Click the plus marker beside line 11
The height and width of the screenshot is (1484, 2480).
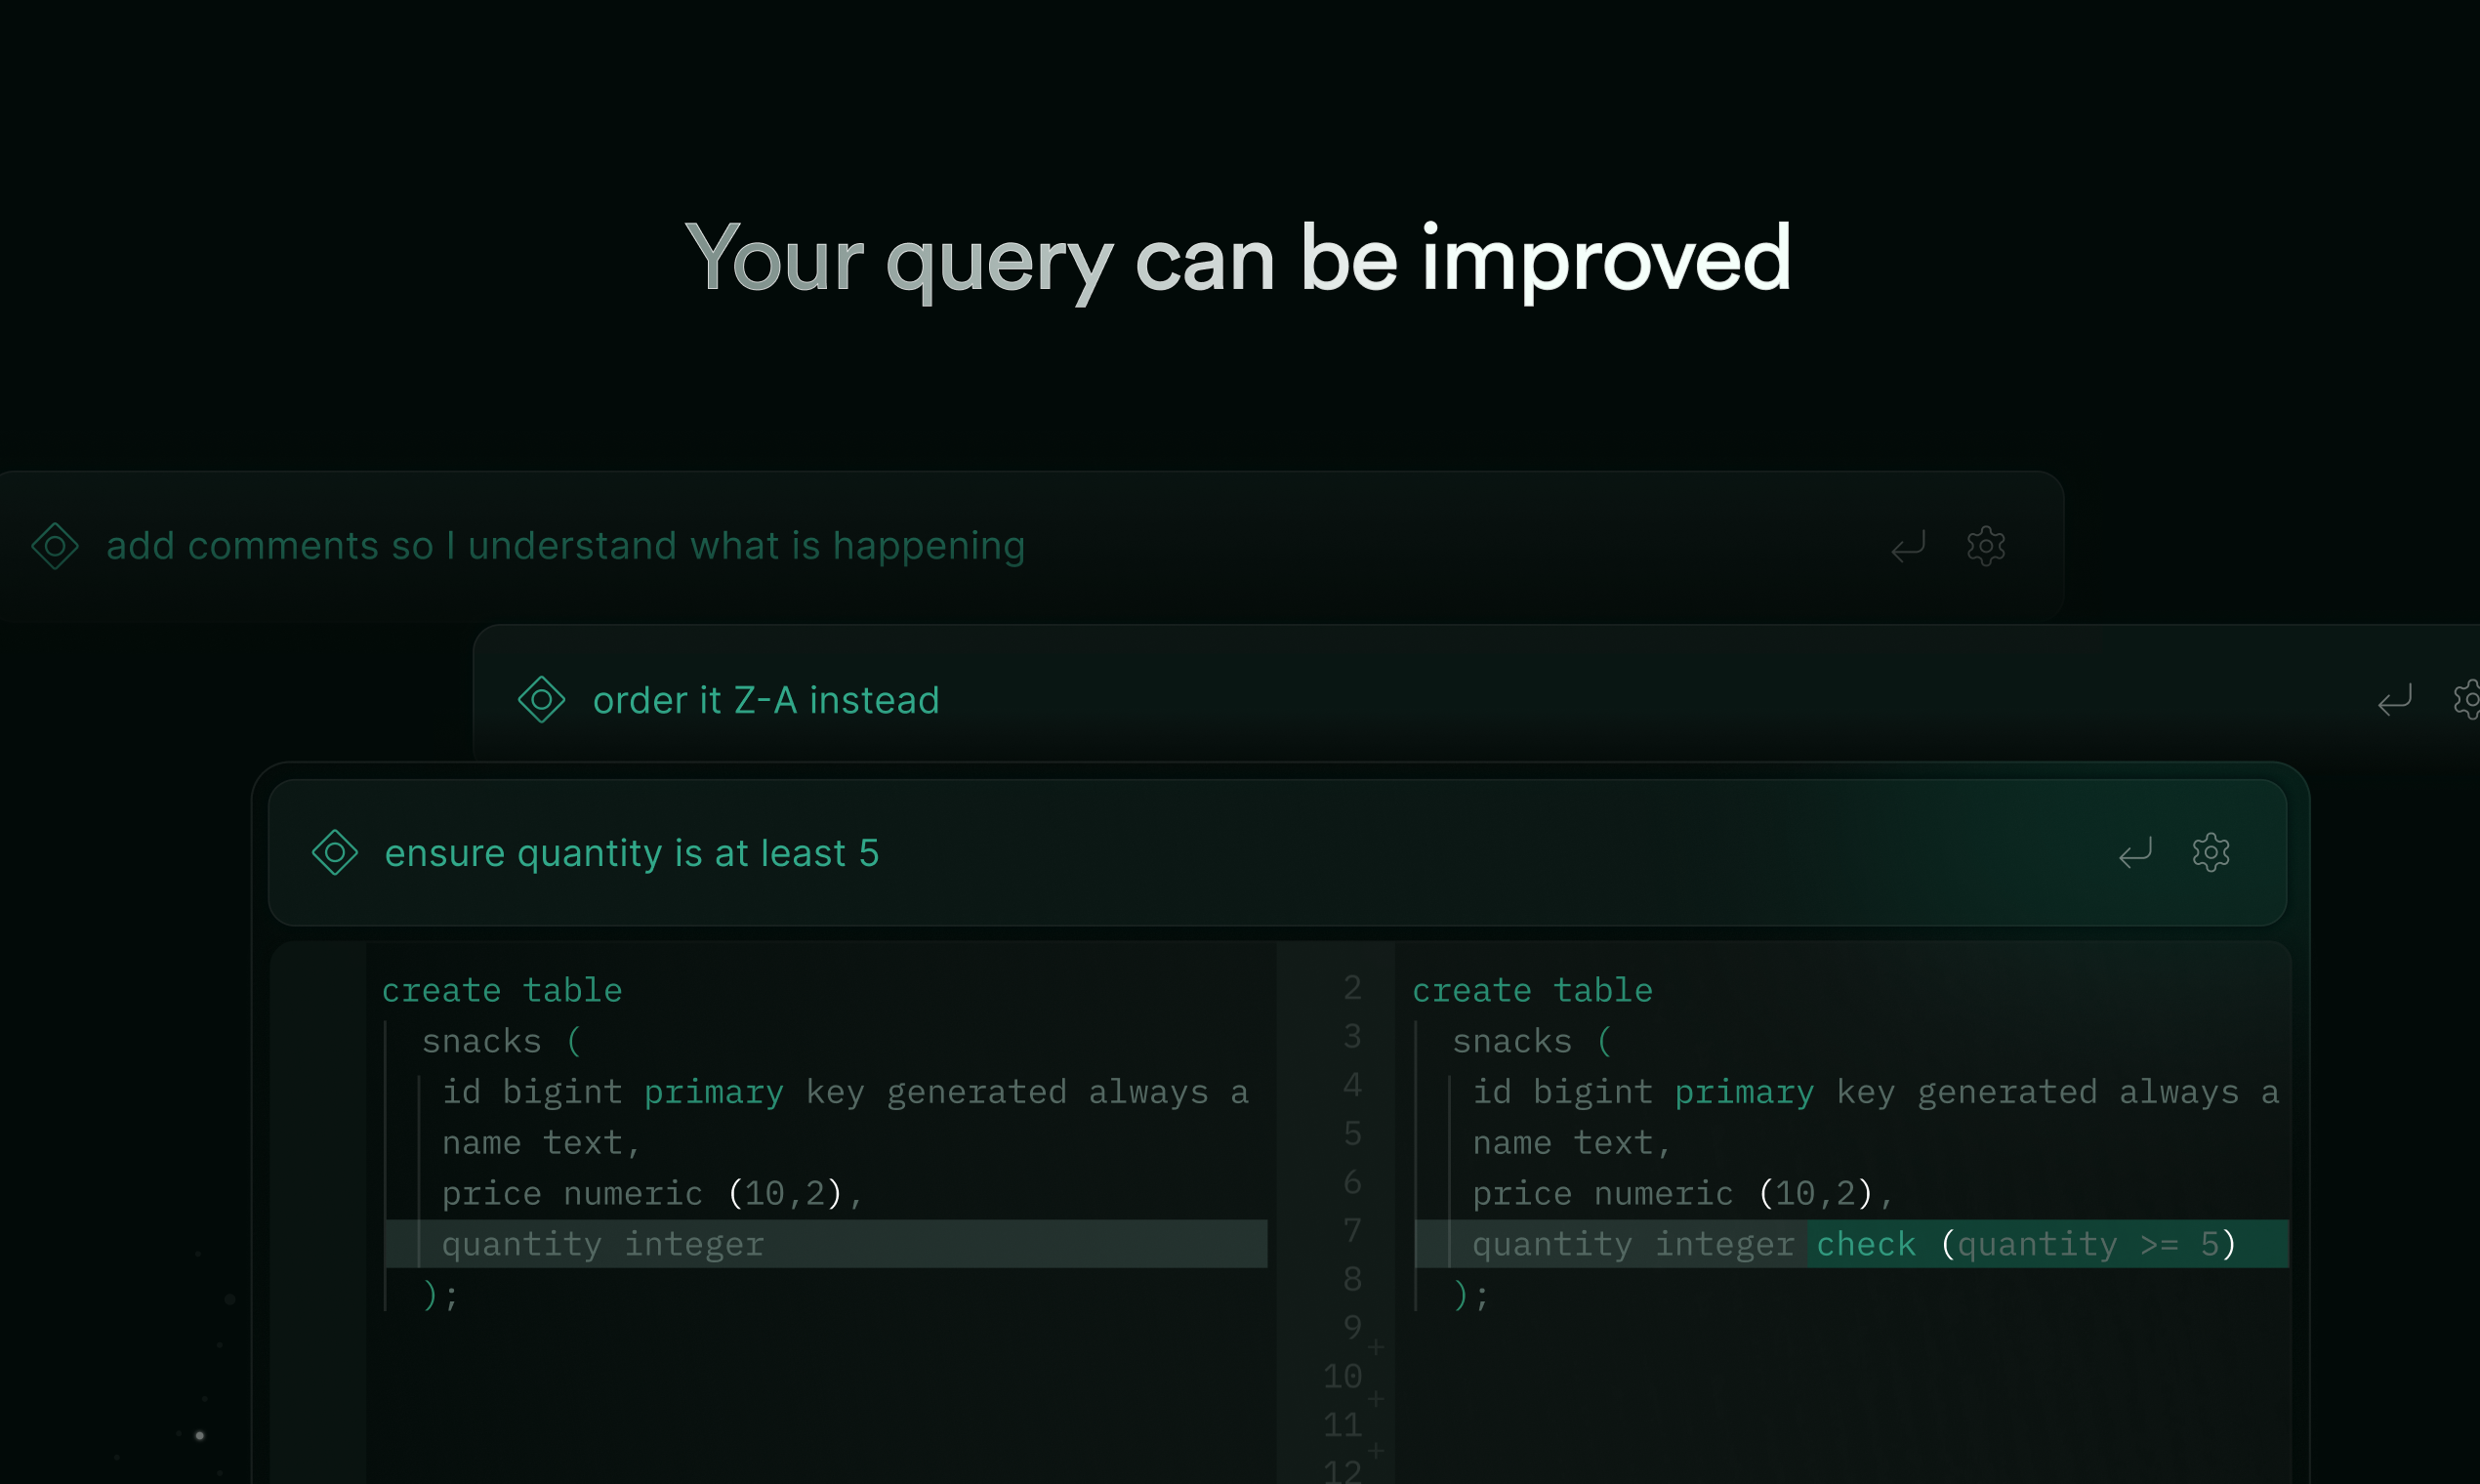click(1376, 1449)
